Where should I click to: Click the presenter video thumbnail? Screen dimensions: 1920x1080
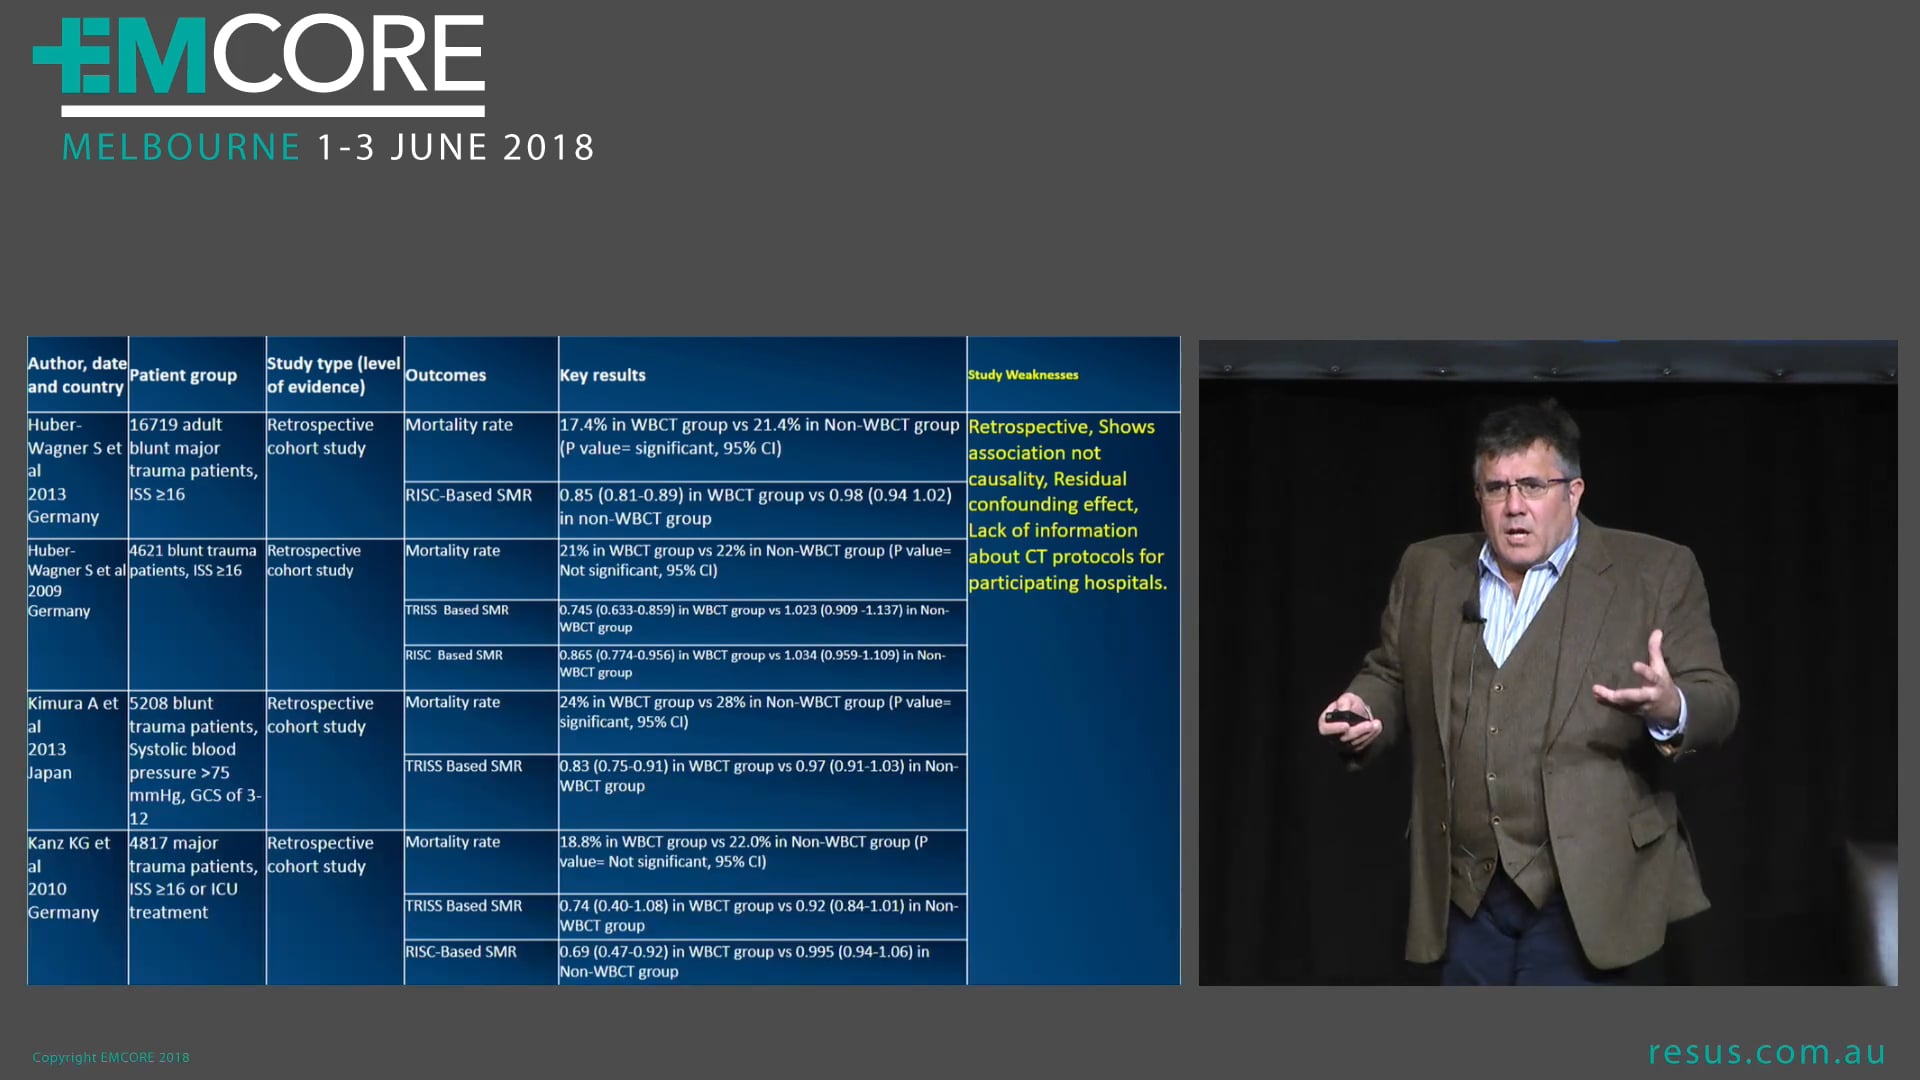tap(1548, 662)
